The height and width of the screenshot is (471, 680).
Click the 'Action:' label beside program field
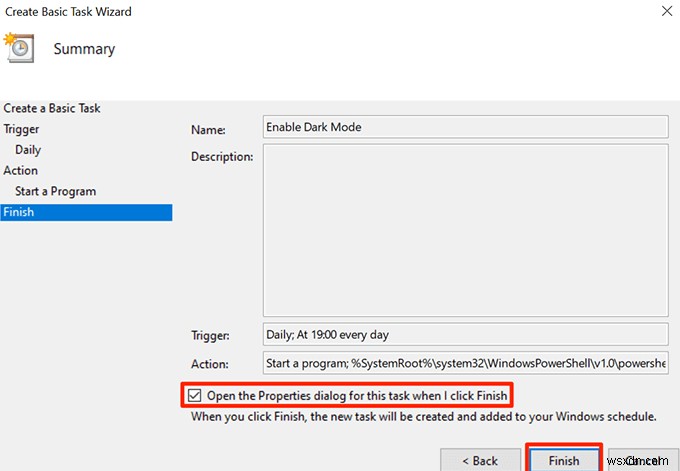(x=210, y=364)
